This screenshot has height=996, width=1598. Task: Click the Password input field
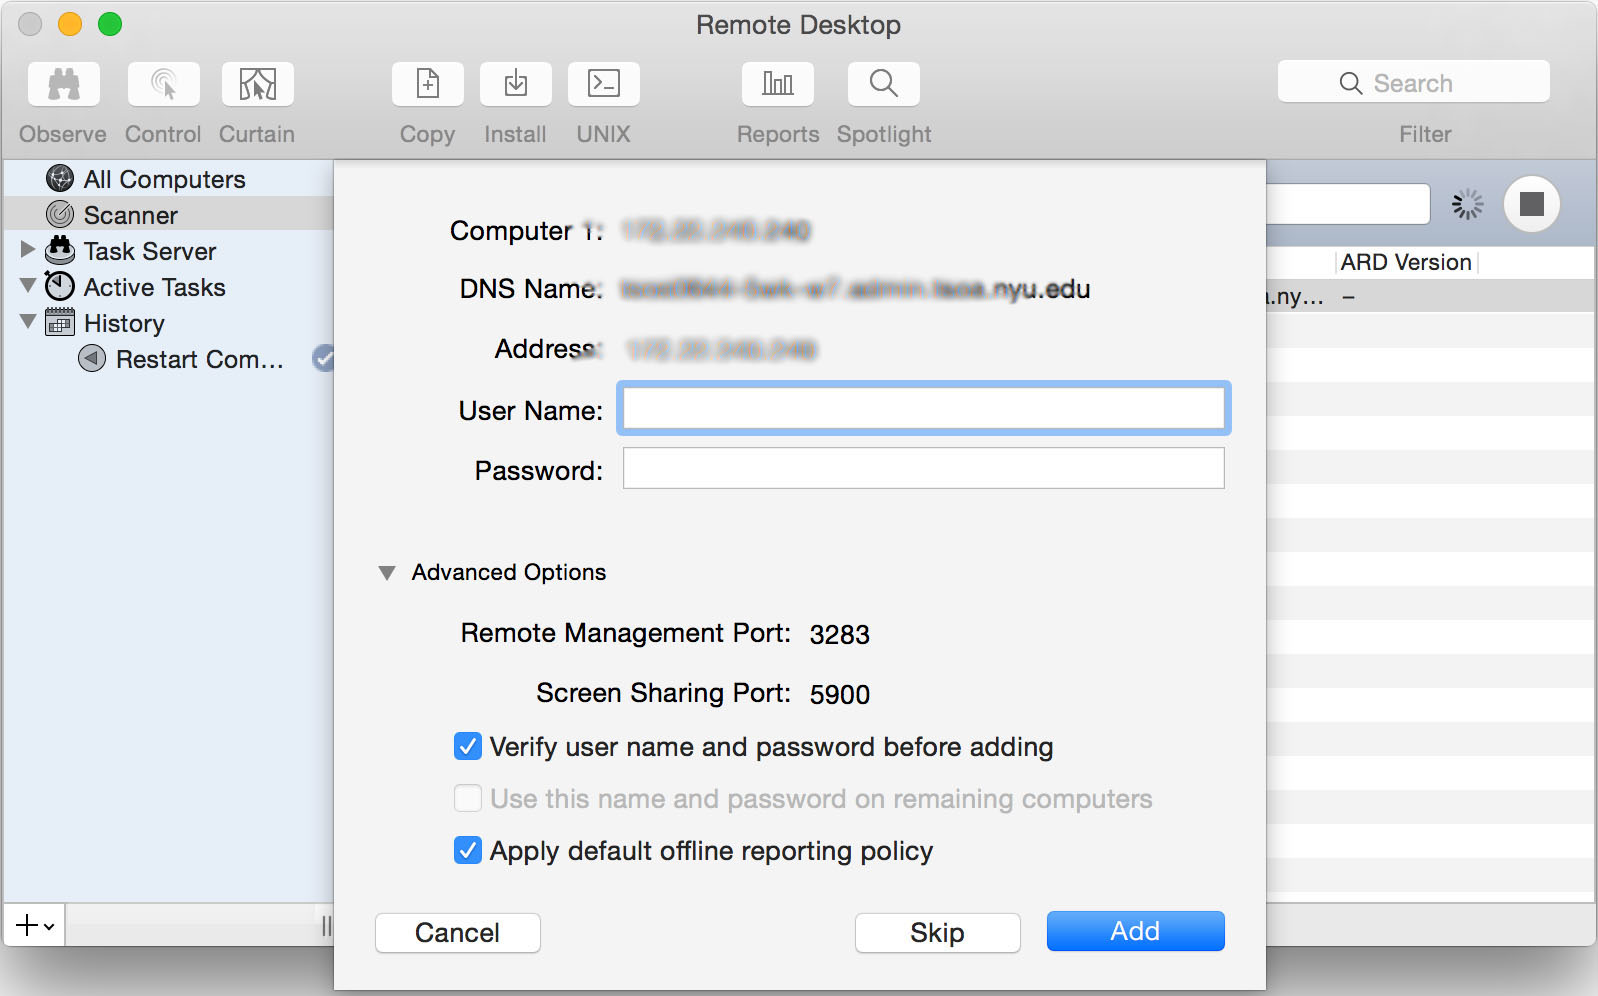point(923,469)
